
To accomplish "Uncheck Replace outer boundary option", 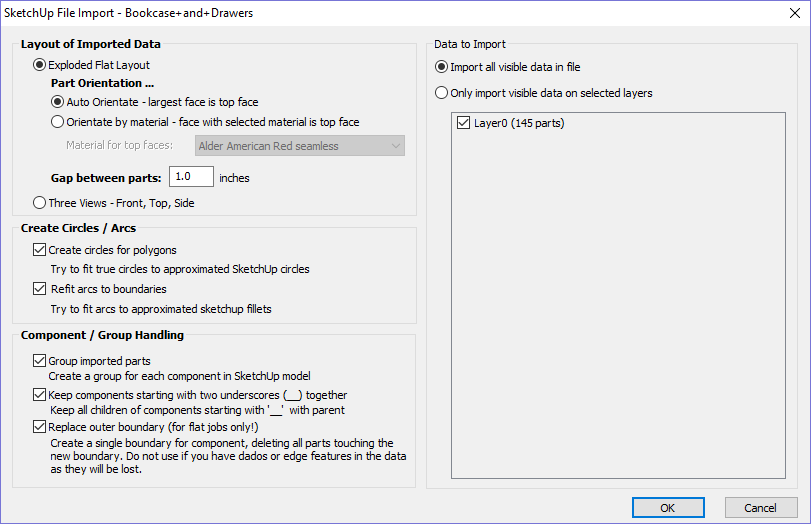I will point(39,427).
